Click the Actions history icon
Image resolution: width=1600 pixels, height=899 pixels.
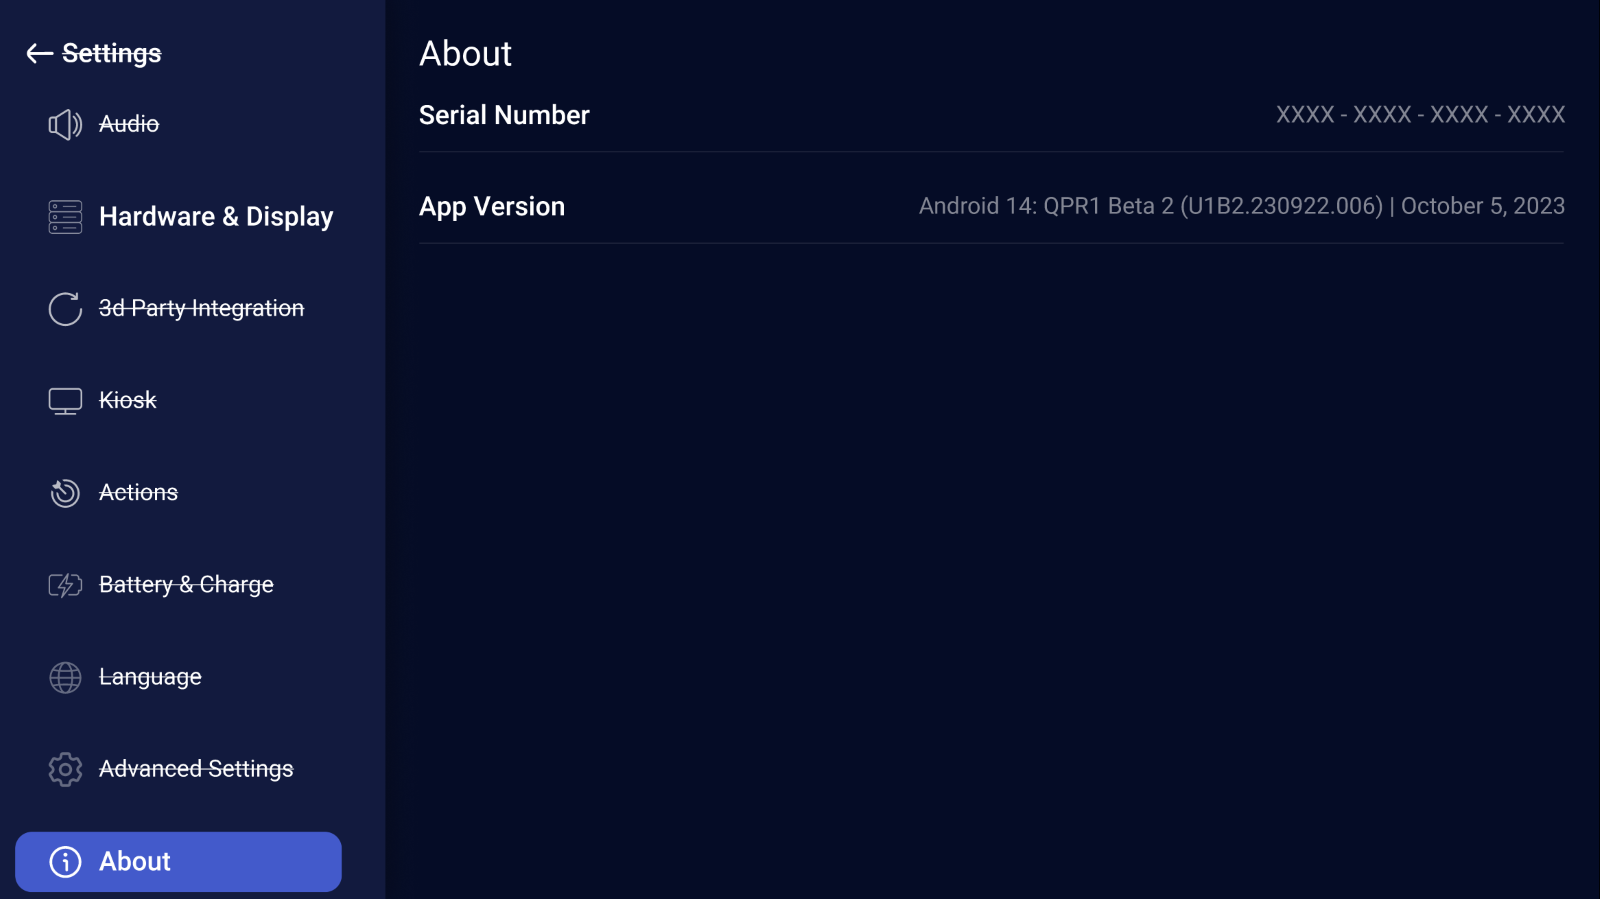(x=65, y=493)
